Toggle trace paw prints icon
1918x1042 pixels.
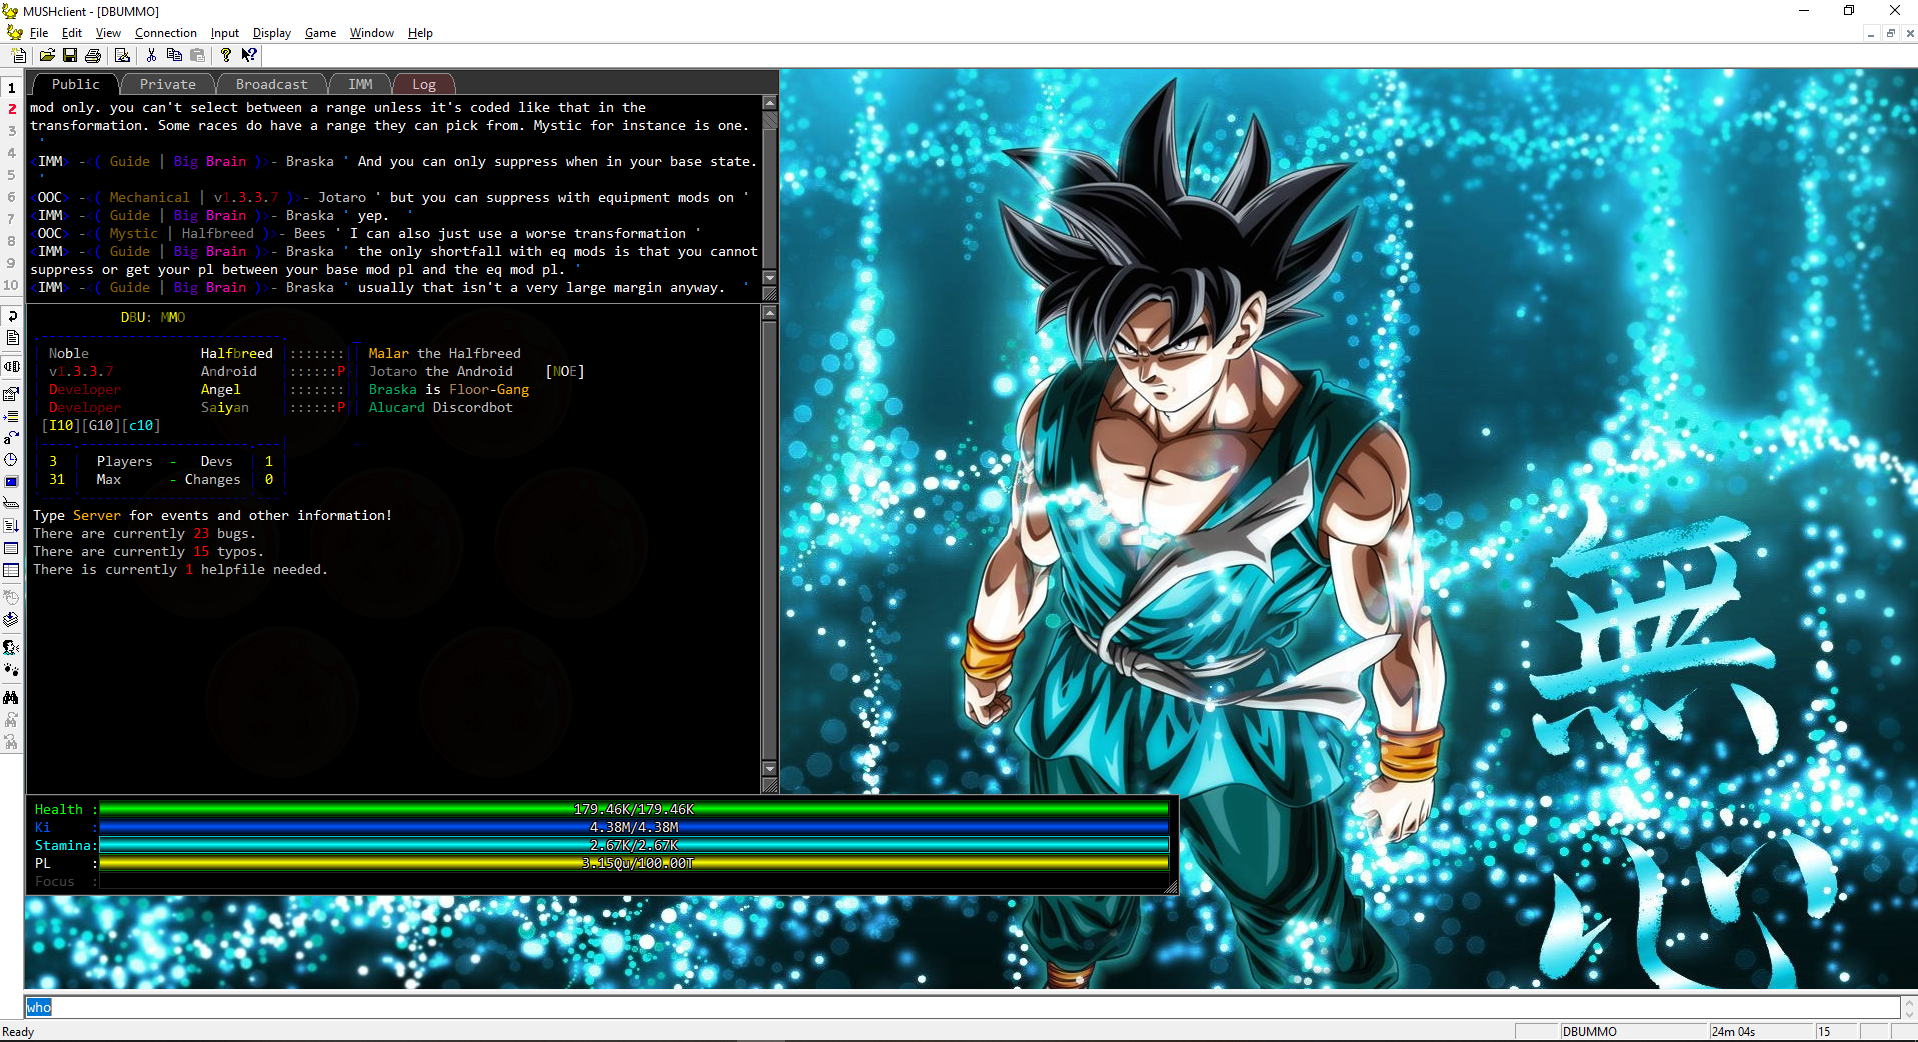[12, 670]
